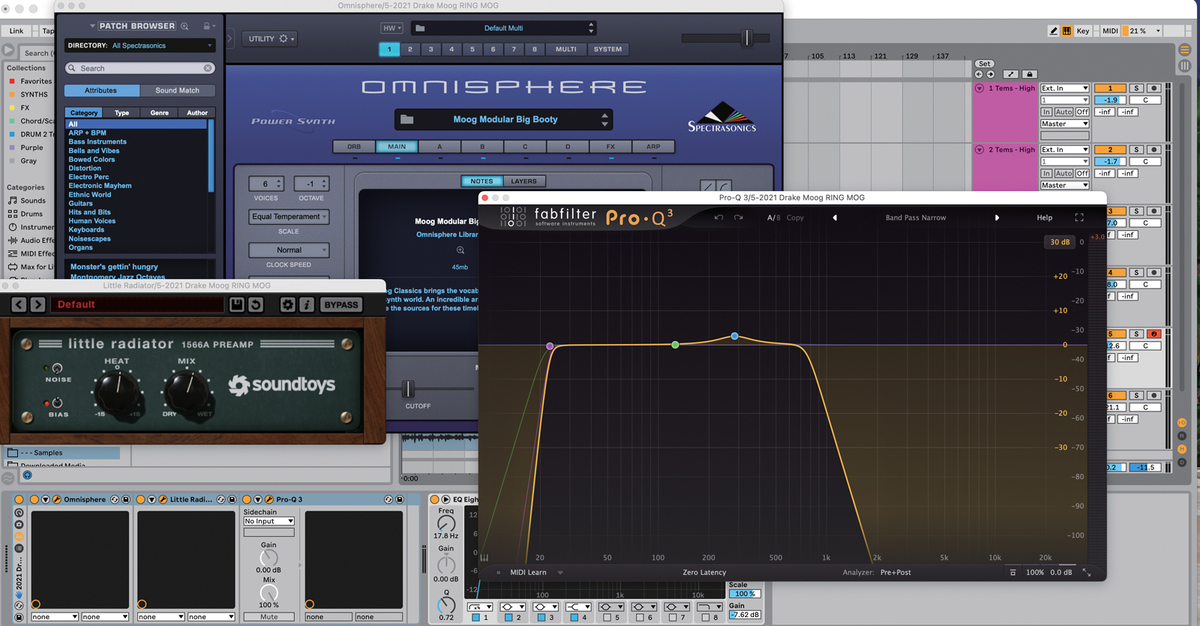Click the folder icon beside Default Multi
The image size is (1200, 626).
click(418, 28)
